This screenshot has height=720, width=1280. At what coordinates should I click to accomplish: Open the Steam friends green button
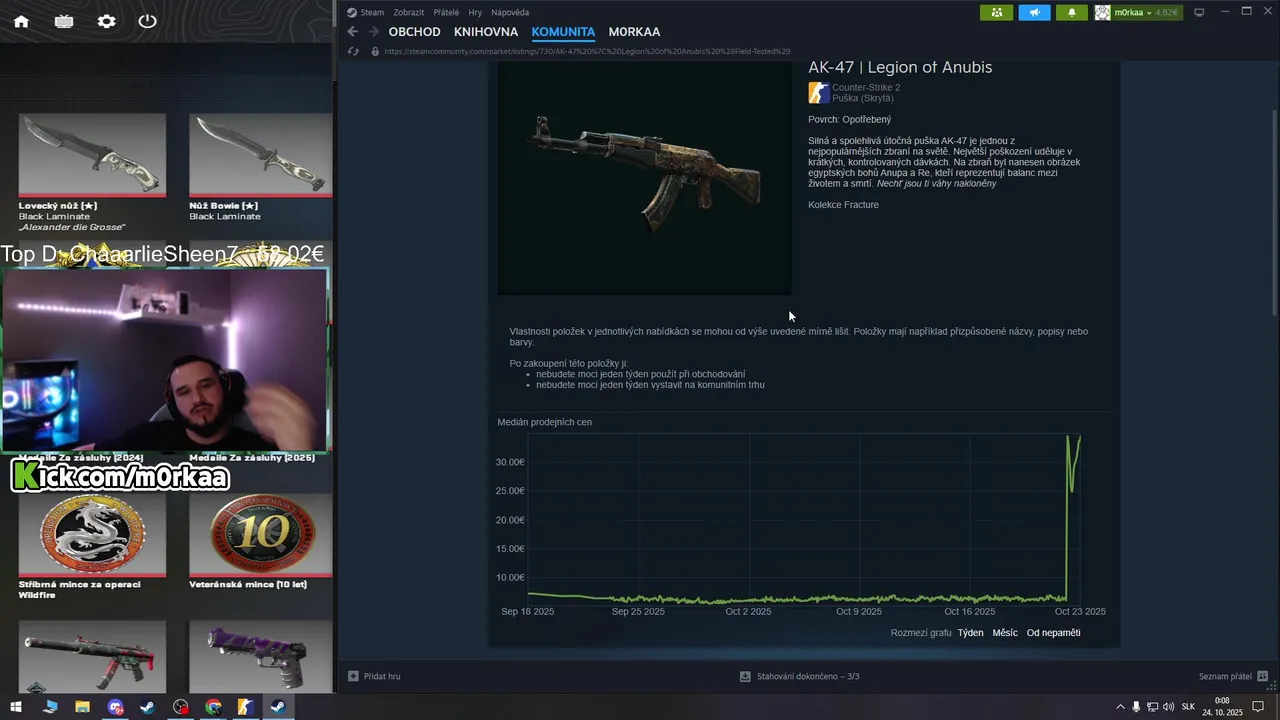tap(996, 12)
